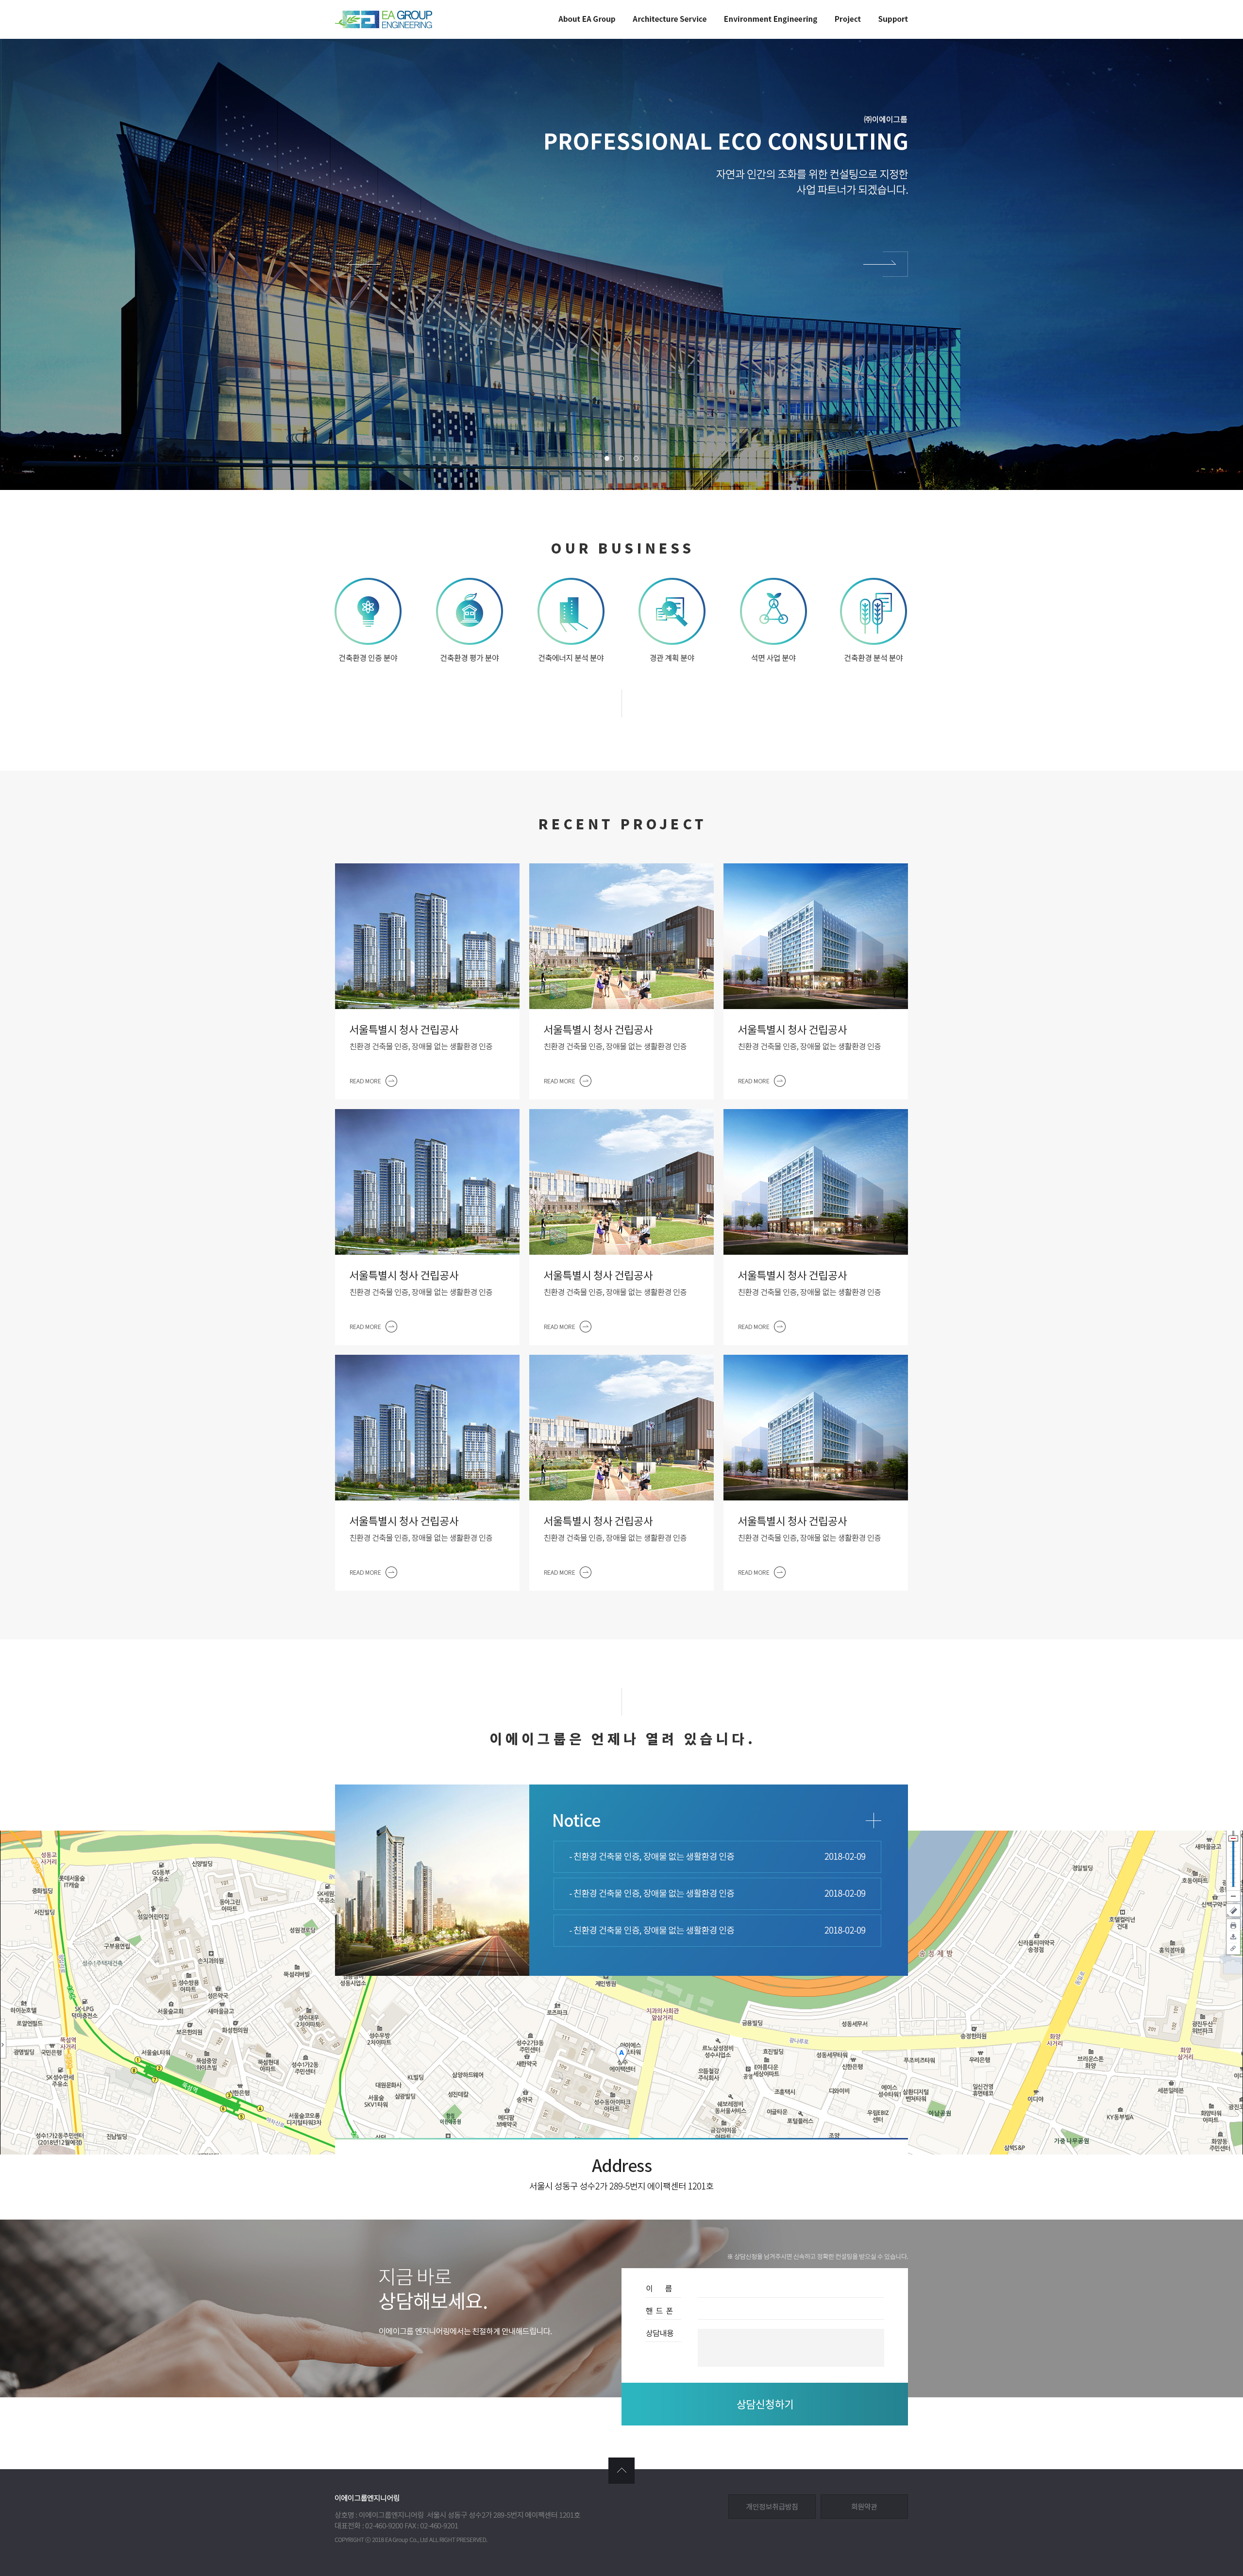Open the 경관 계획 분야 magnifier icon

(672, 611)
